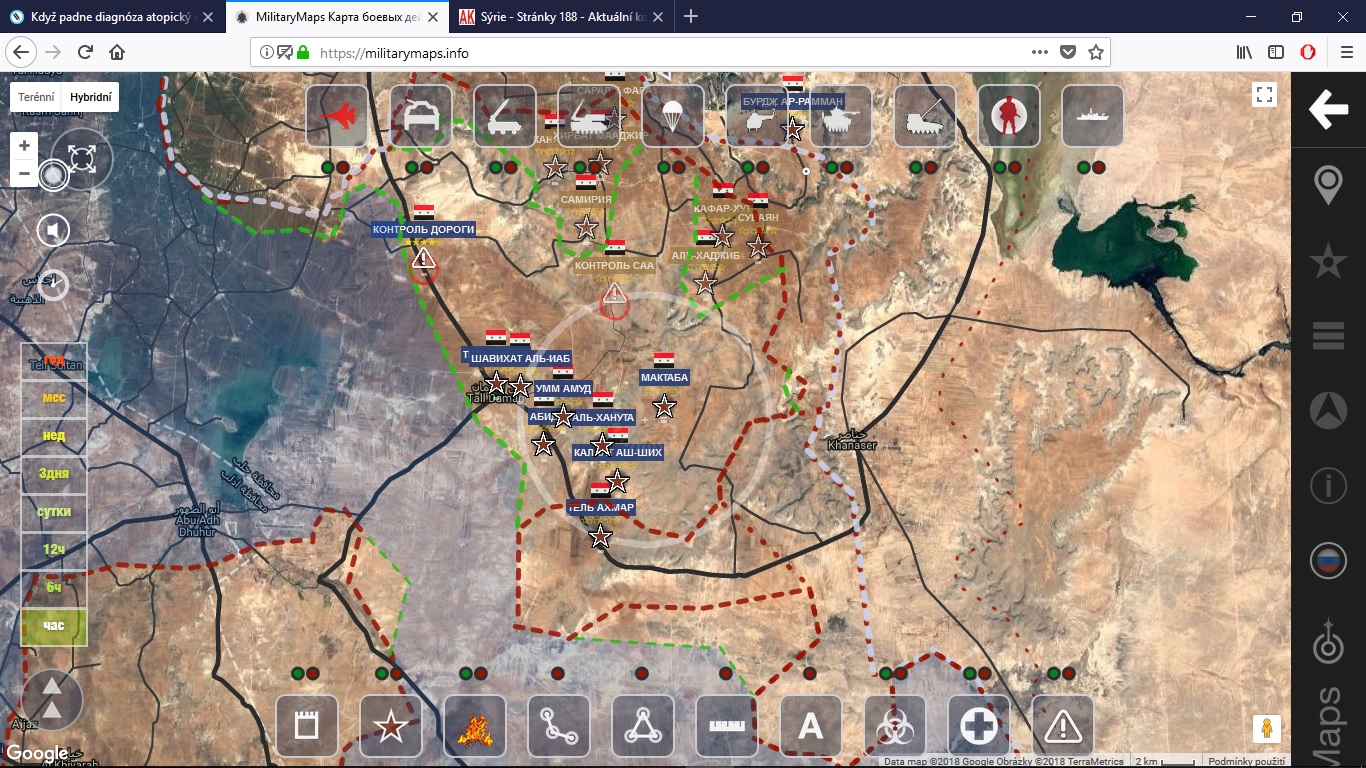Select the ruler measurement tool
The height and width of the screenshot is (768, 1366).
[x=727, y=726]
